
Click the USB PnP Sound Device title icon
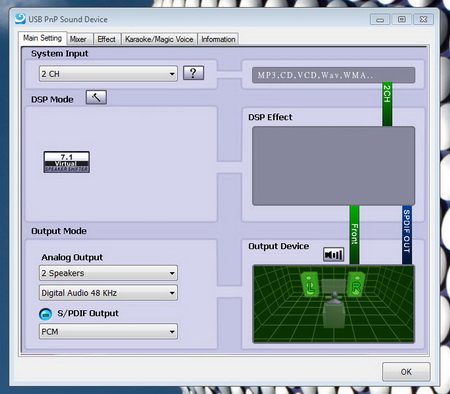point(20,19)
